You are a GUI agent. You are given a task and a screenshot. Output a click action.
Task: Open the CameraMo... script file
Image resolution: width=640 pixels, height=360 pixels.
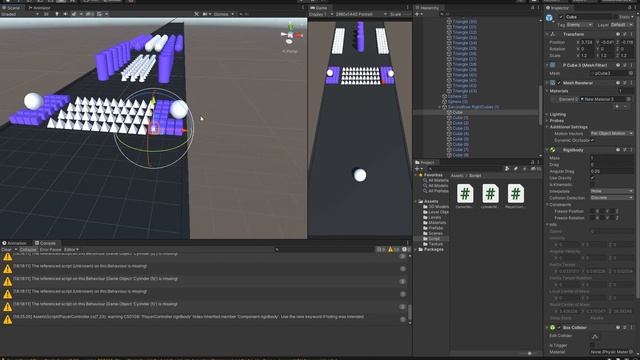465,196
